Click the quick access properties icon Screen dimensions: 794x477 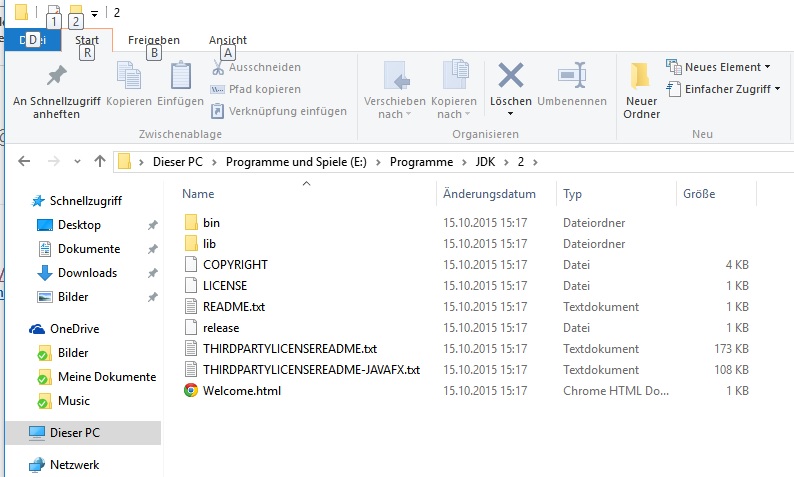[54, 12]
